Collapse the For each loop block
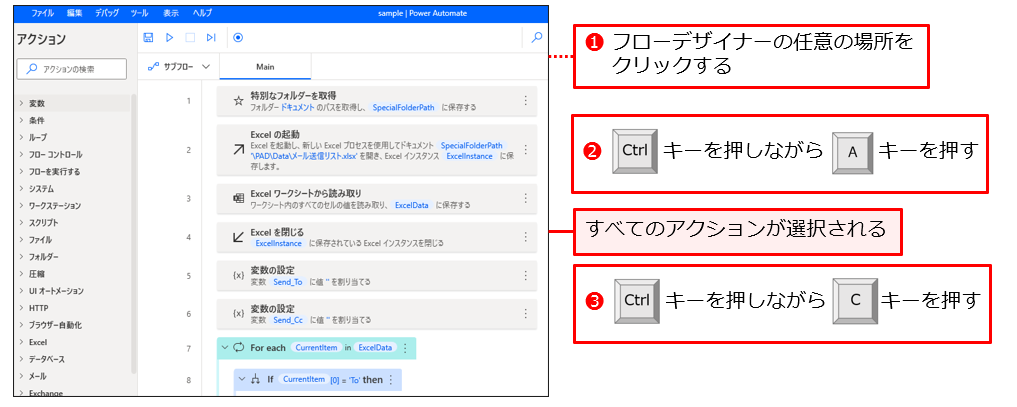Viewport: 1017px width, 407px height. 224,348
